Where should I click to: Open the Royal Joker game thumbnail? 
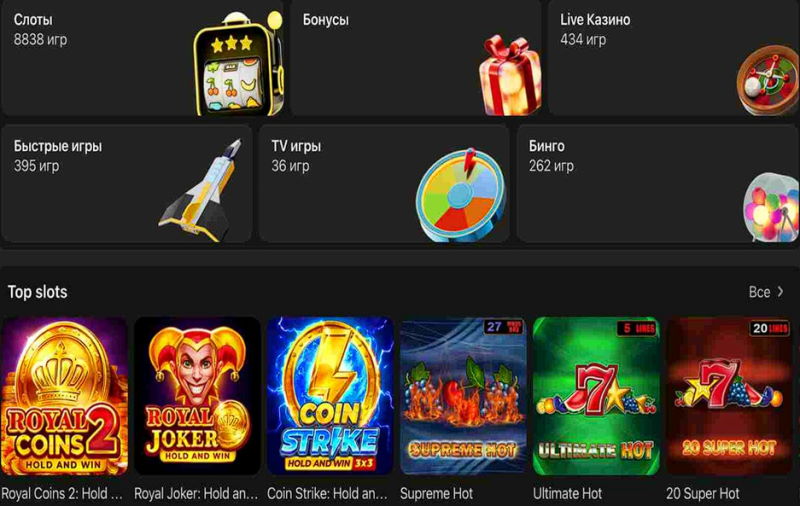197,396
